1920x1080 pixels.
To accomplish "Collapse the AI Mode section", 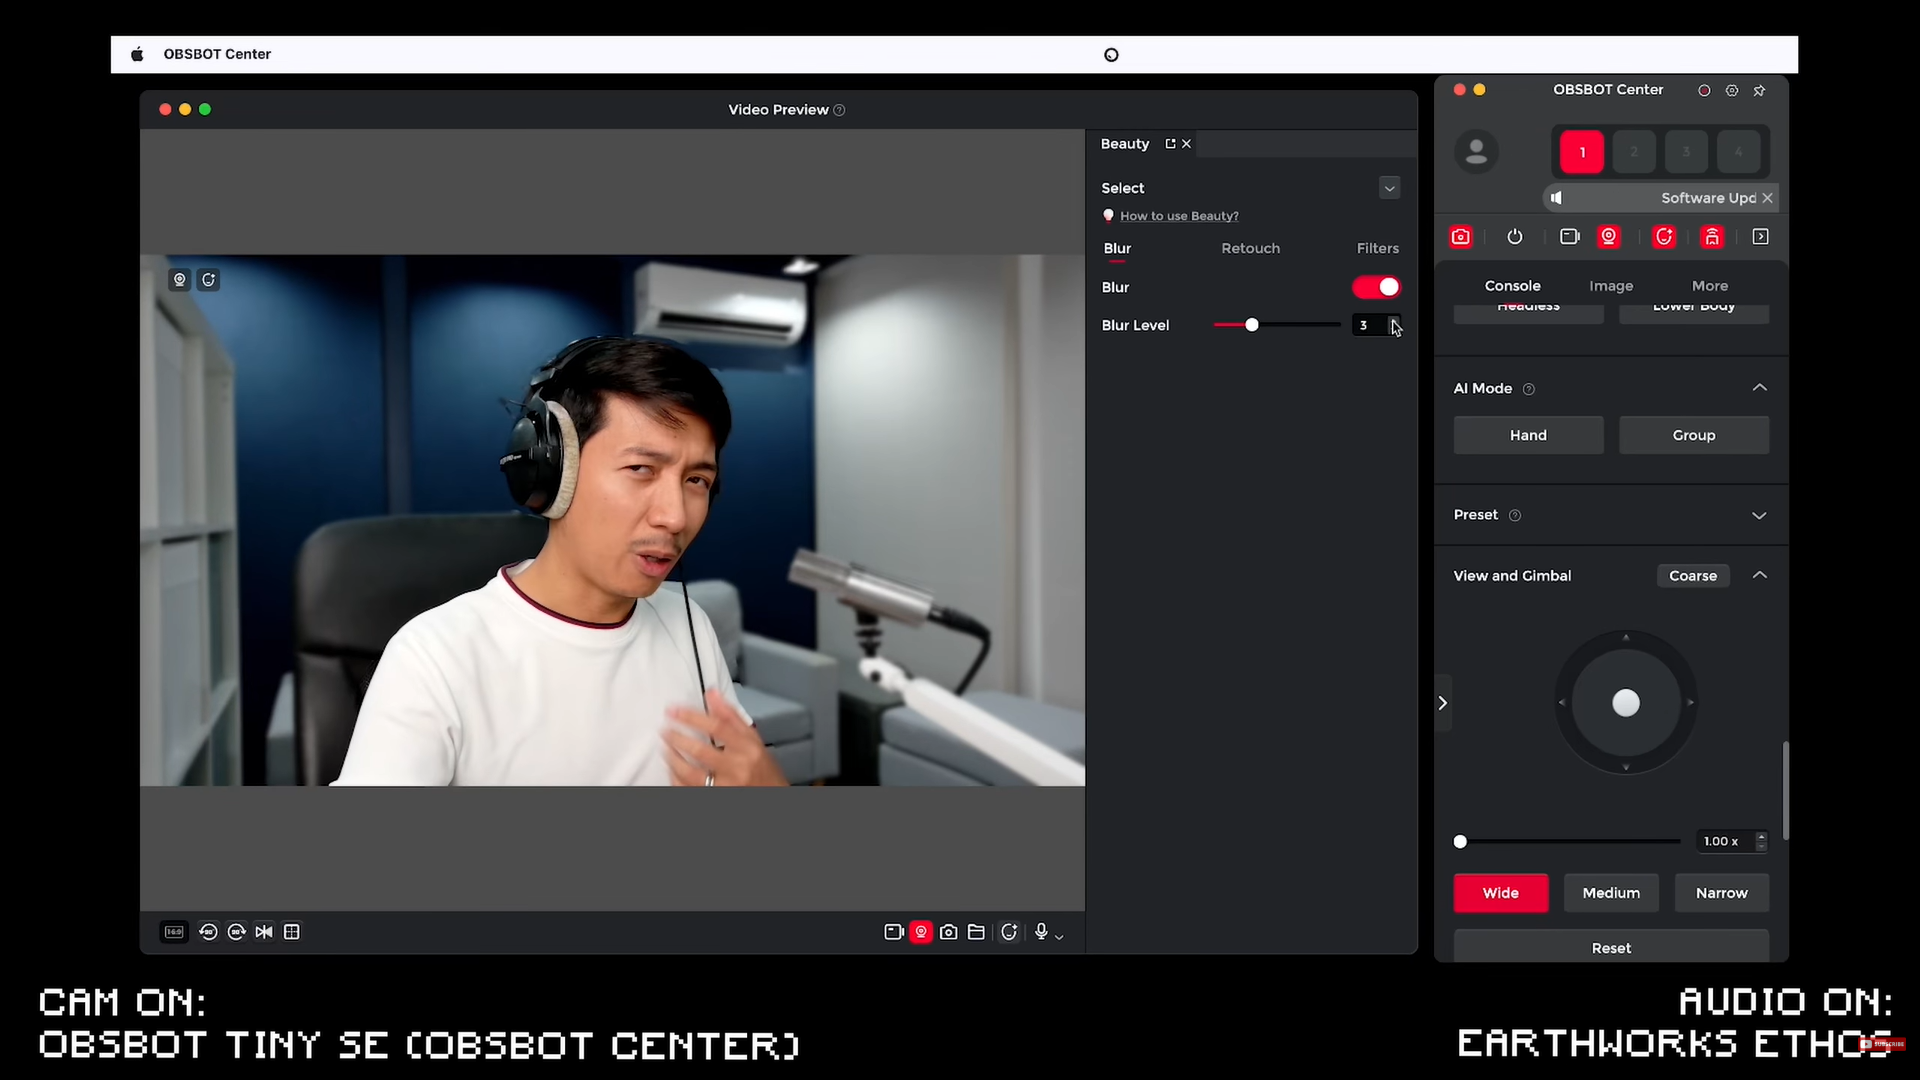I will point(1759,388).
